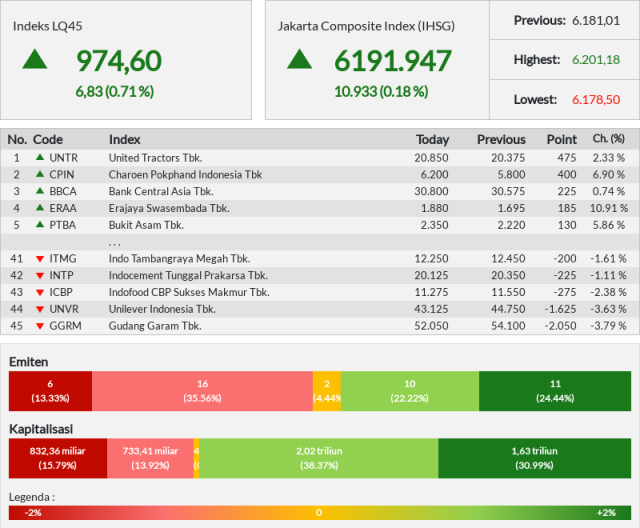Click the red down triangle next to GGRM
The image size is (640, 528).
click(40, 326)
